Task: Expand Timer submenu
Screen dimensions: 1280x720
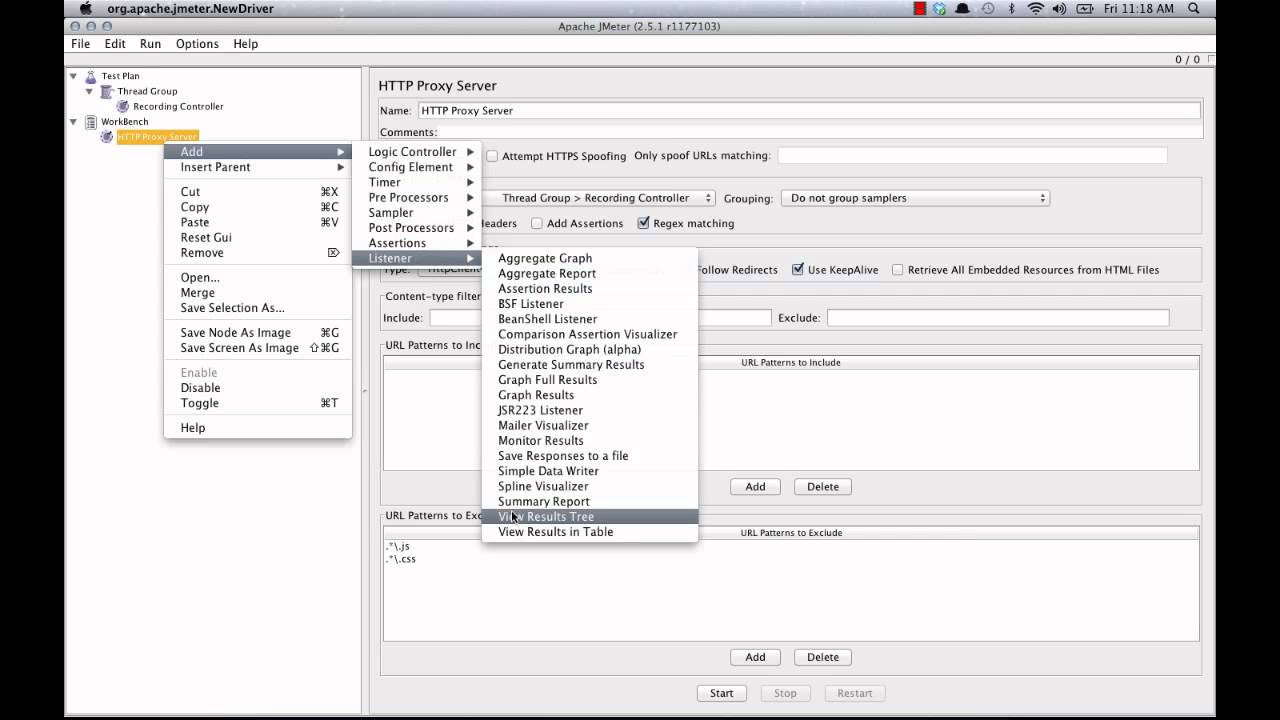Action: pos(417,182)
